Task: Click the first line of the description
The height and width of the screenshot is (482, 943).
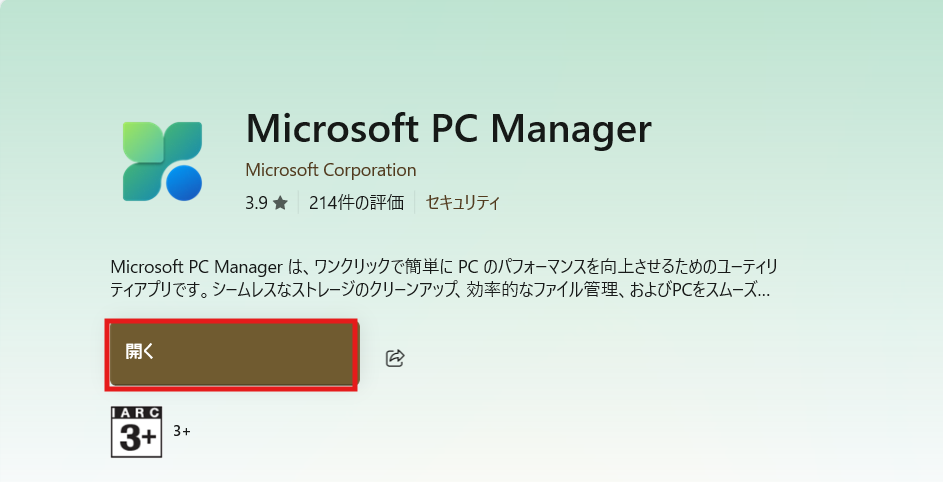Action: tap(444, 267)
